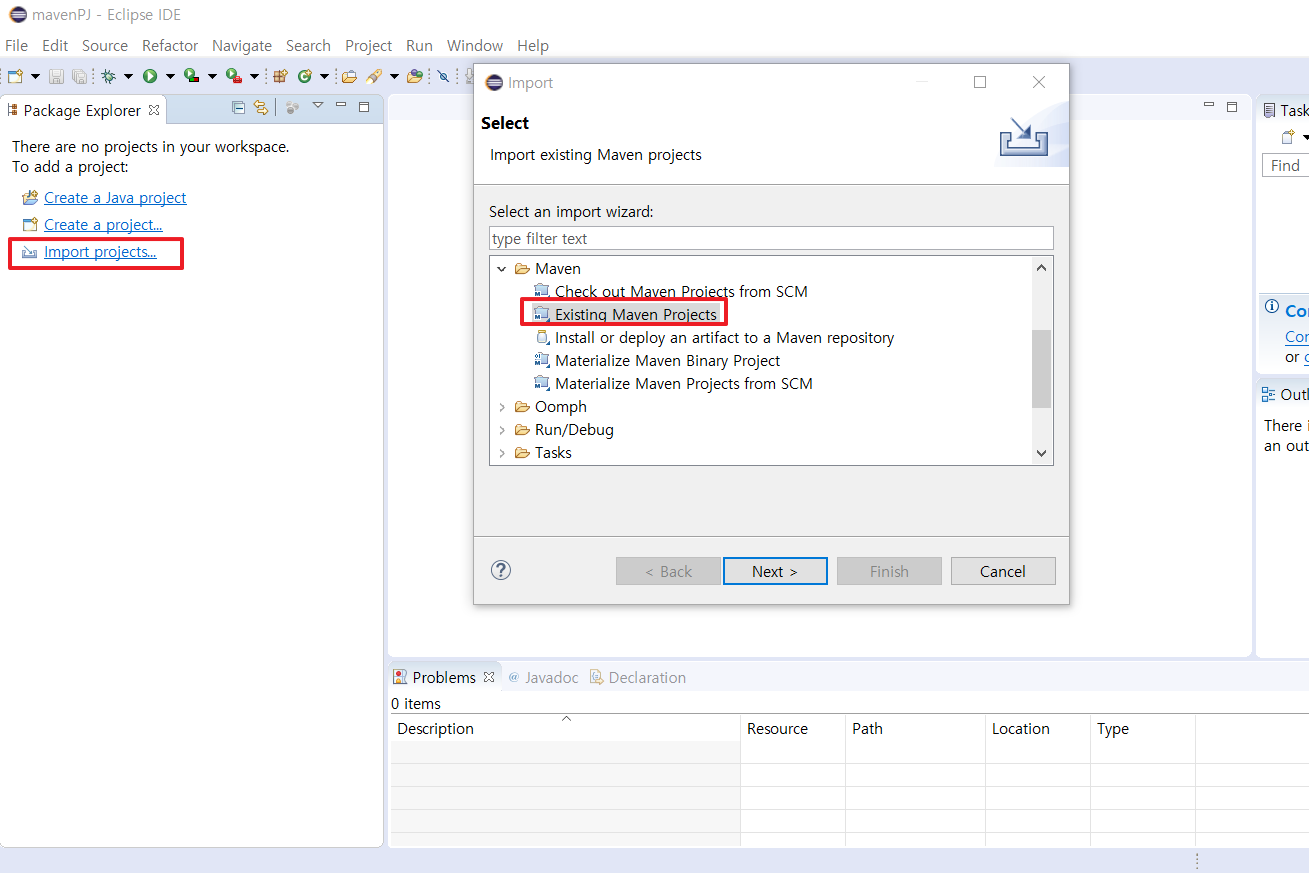Select Materialize Maven Projects from SCM
The height and width of the screenshot is (873, 1309).
684,384
